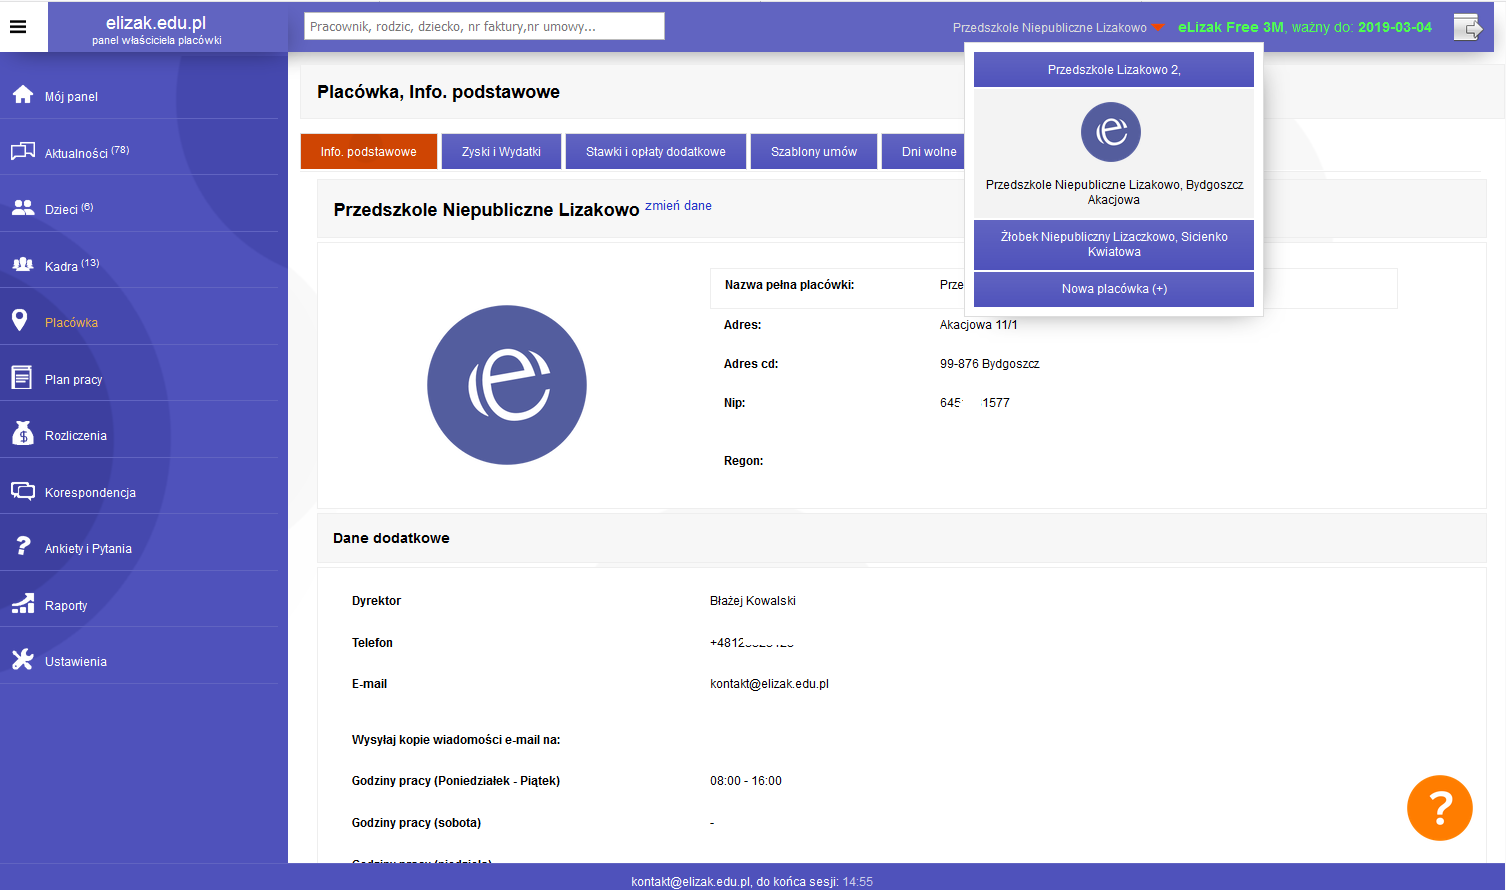Screen dimensions: 1506x890
Task: Open Plan pracy menu item
Action: tap(73, 380)
